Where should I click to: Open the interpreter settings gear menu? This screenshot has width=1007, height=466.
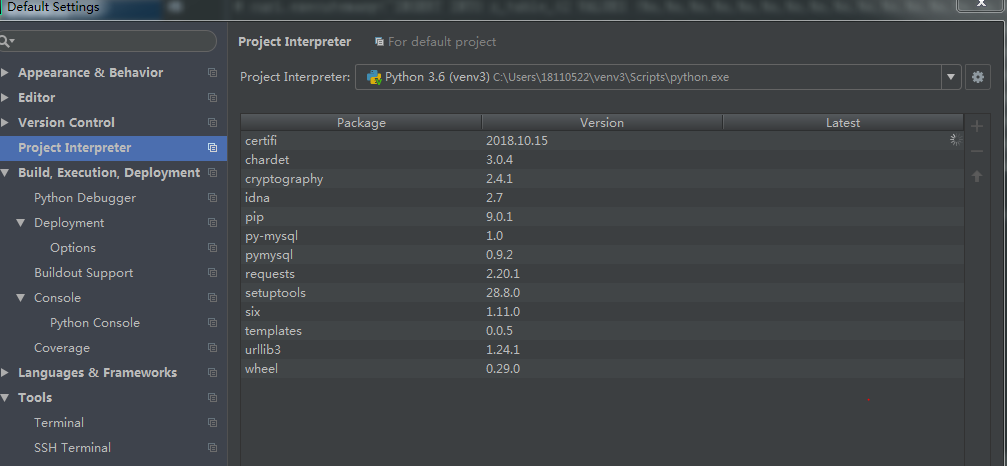(x=977, y=77)
